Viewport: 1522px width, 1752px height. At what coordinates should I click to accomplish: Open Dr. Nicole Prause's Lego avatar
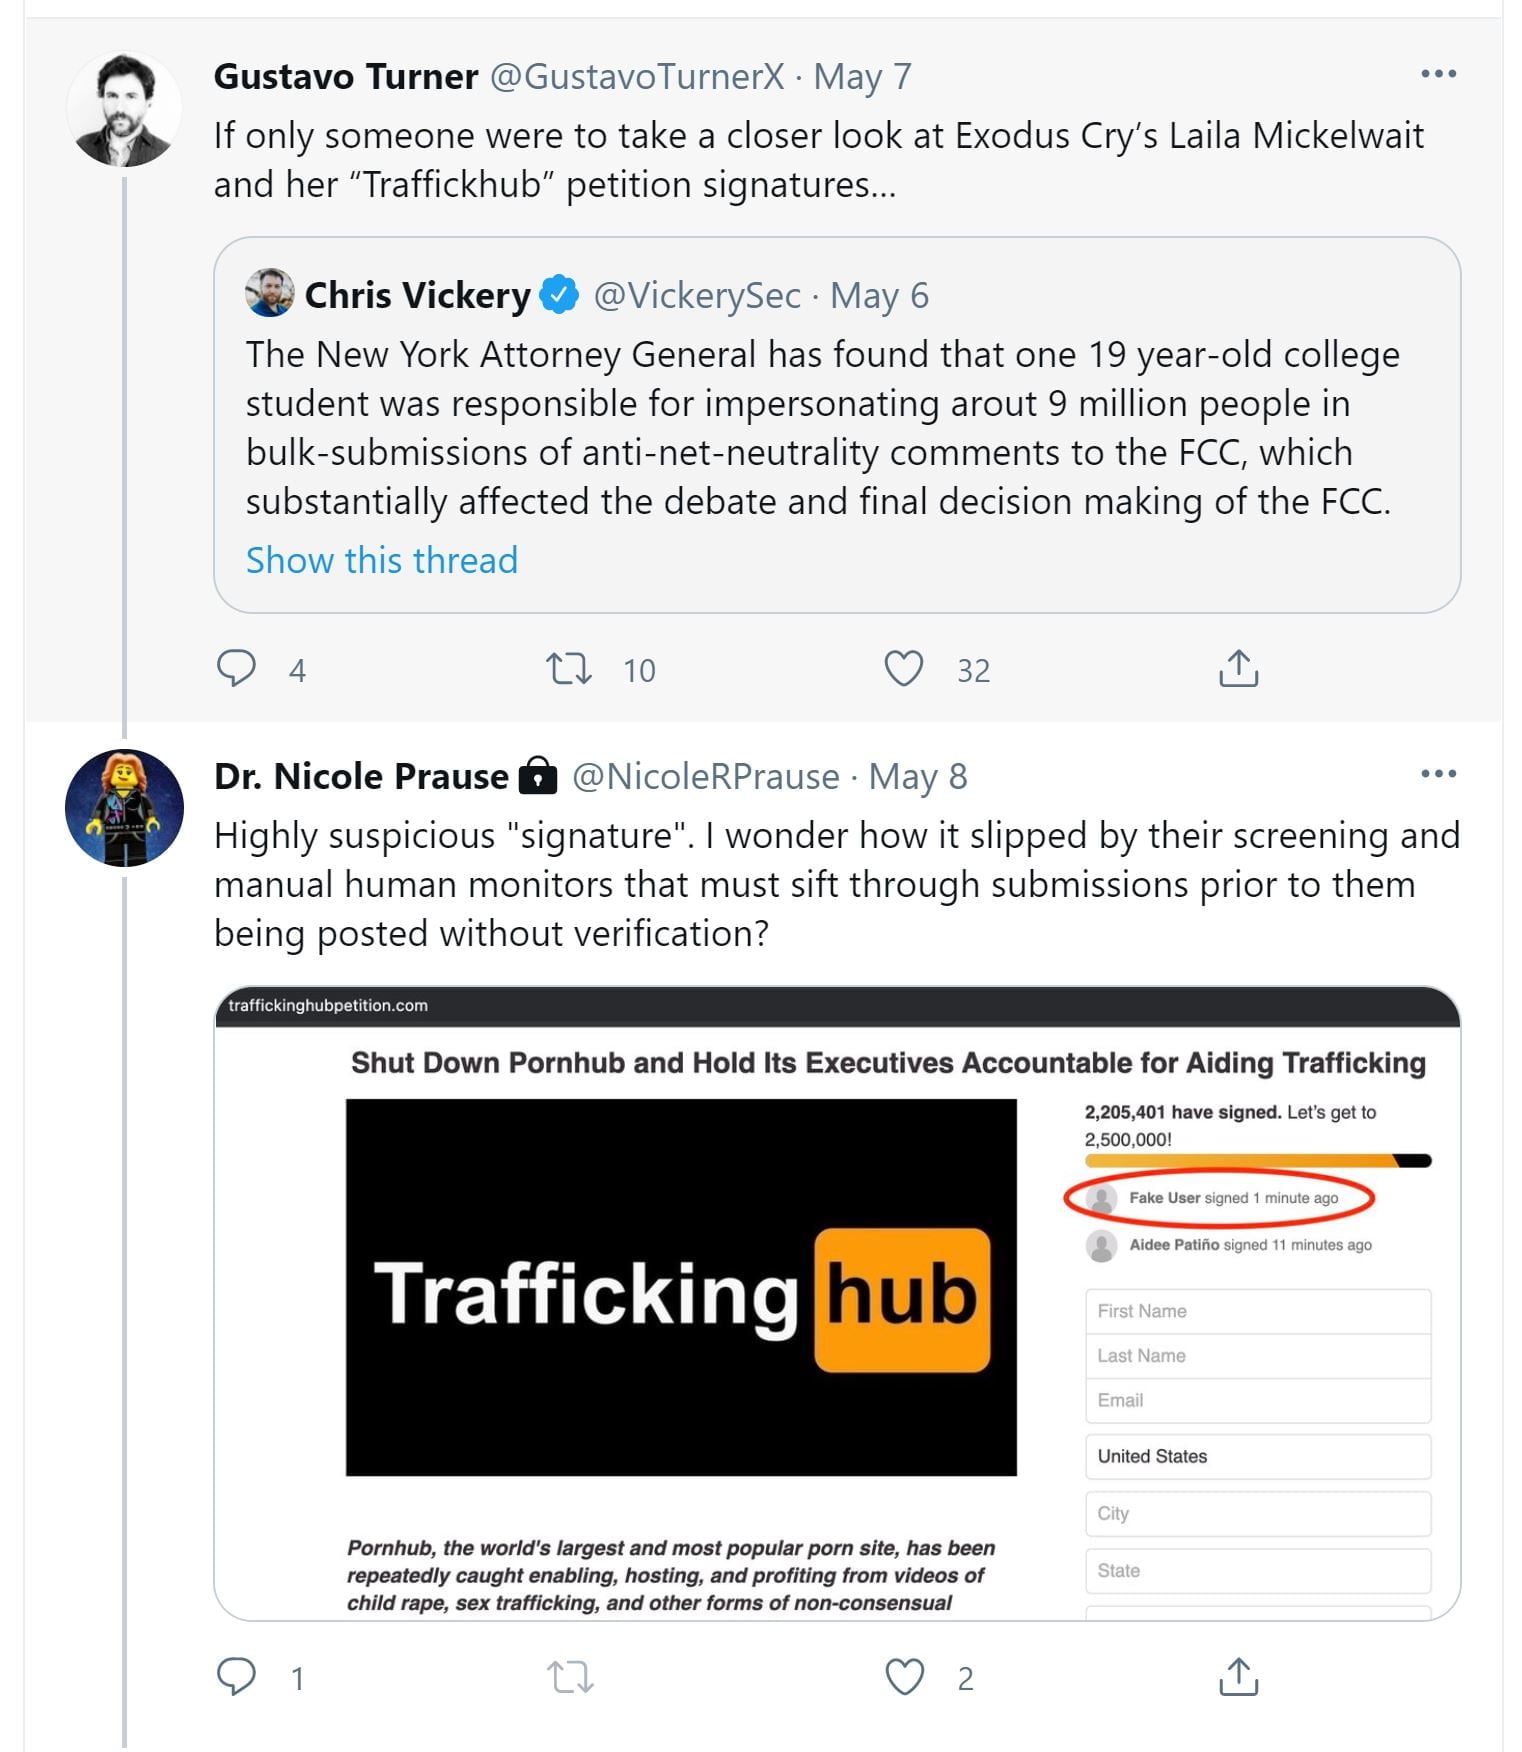(124, 807)
